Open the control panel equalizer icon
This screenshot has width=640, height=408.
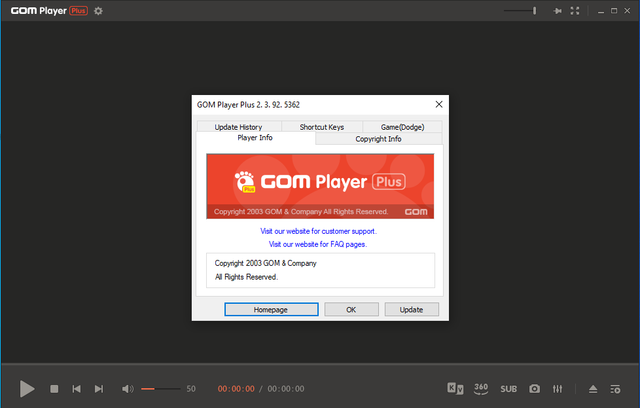[x=557, y=389]
